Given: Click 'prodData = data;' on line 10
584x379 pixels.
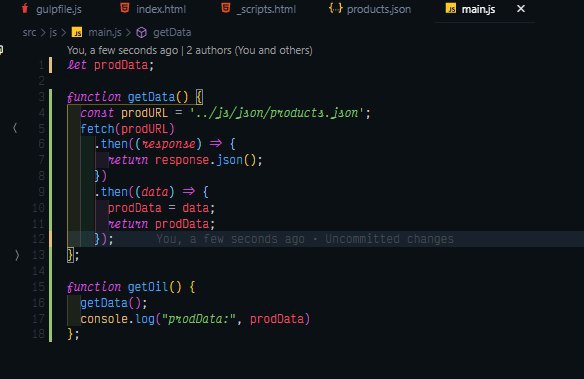Looking at the screenshot, I should tap(161, 208).
